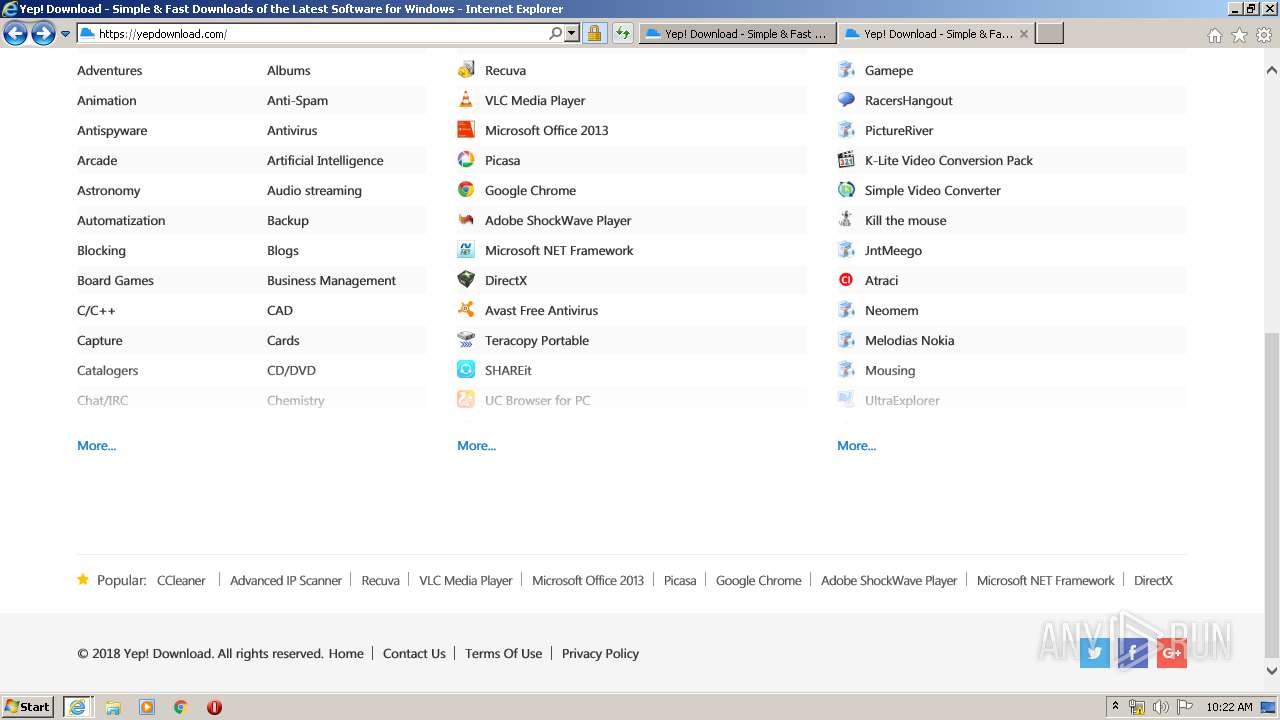The height and width of the screenshot is (720, 1280).
Task: Switch to the first Yep! Download tab
Action: pos(737,33)
